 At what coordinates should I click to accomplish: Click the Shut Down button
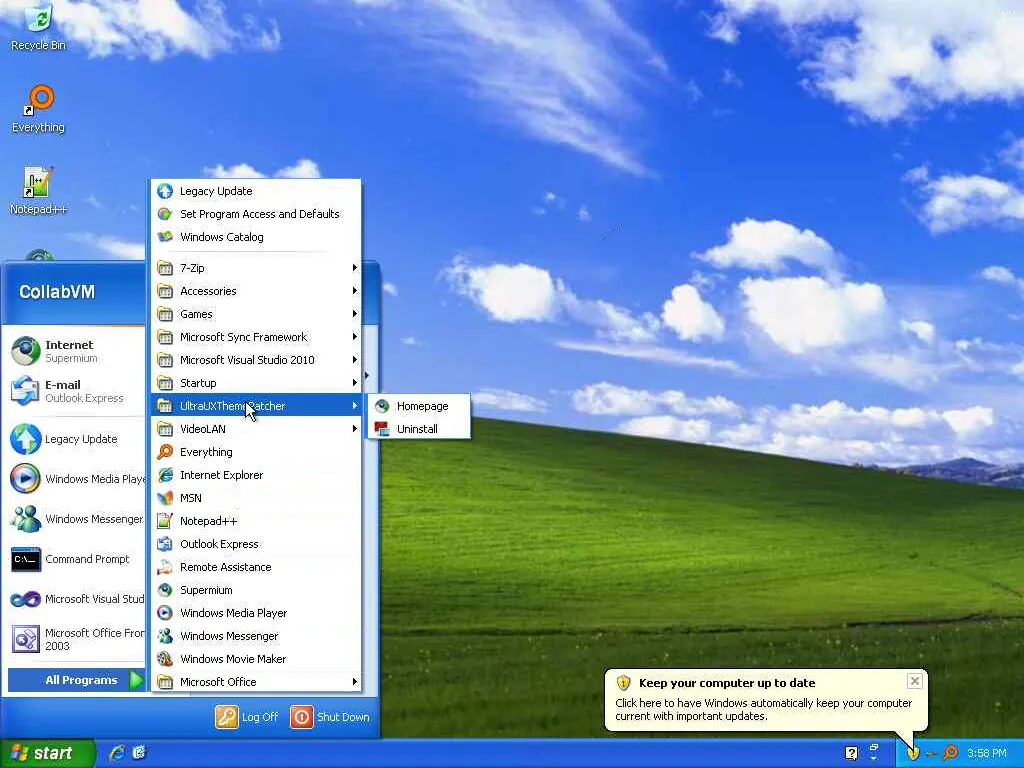(330, 717)
